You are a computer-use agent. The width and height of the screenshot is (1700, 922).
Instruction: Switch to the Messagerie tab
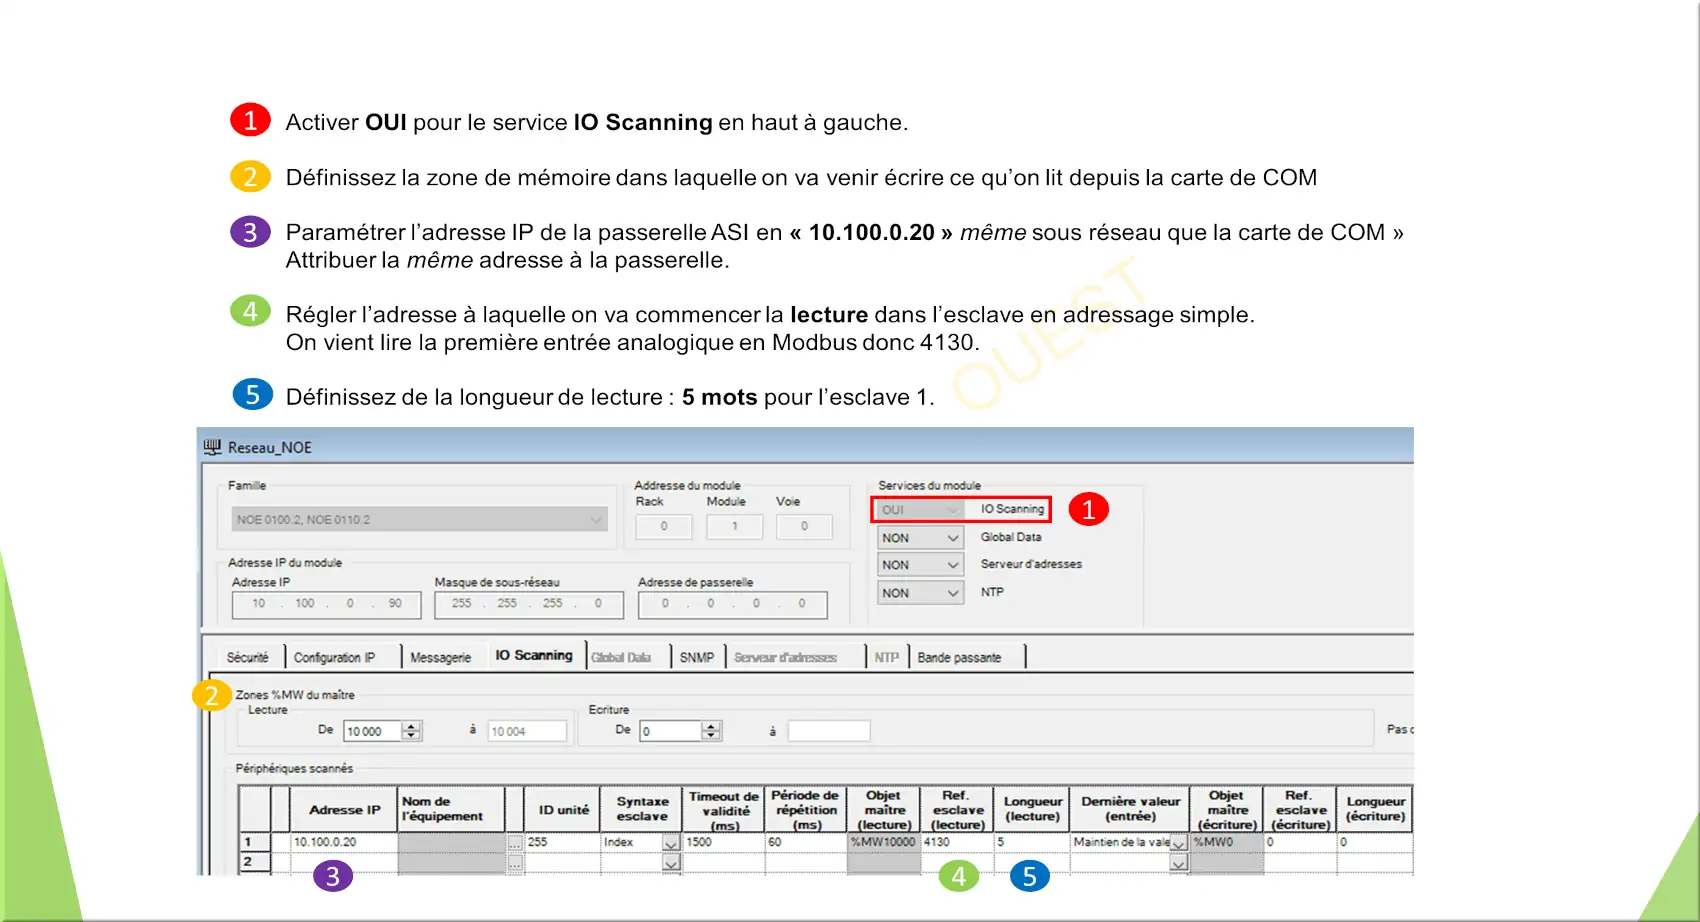[440, 657]
